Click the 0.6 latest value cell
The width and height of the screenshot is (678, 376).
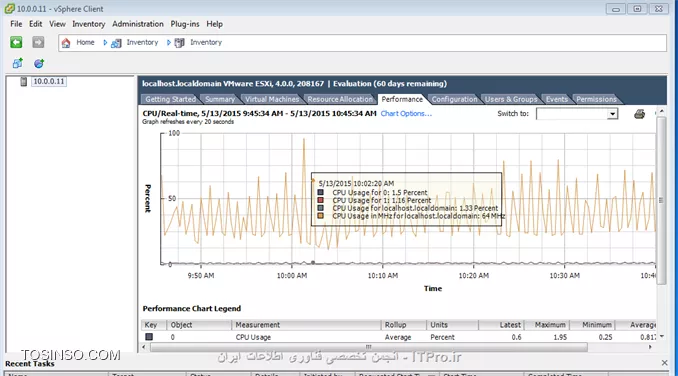(516, 337)
